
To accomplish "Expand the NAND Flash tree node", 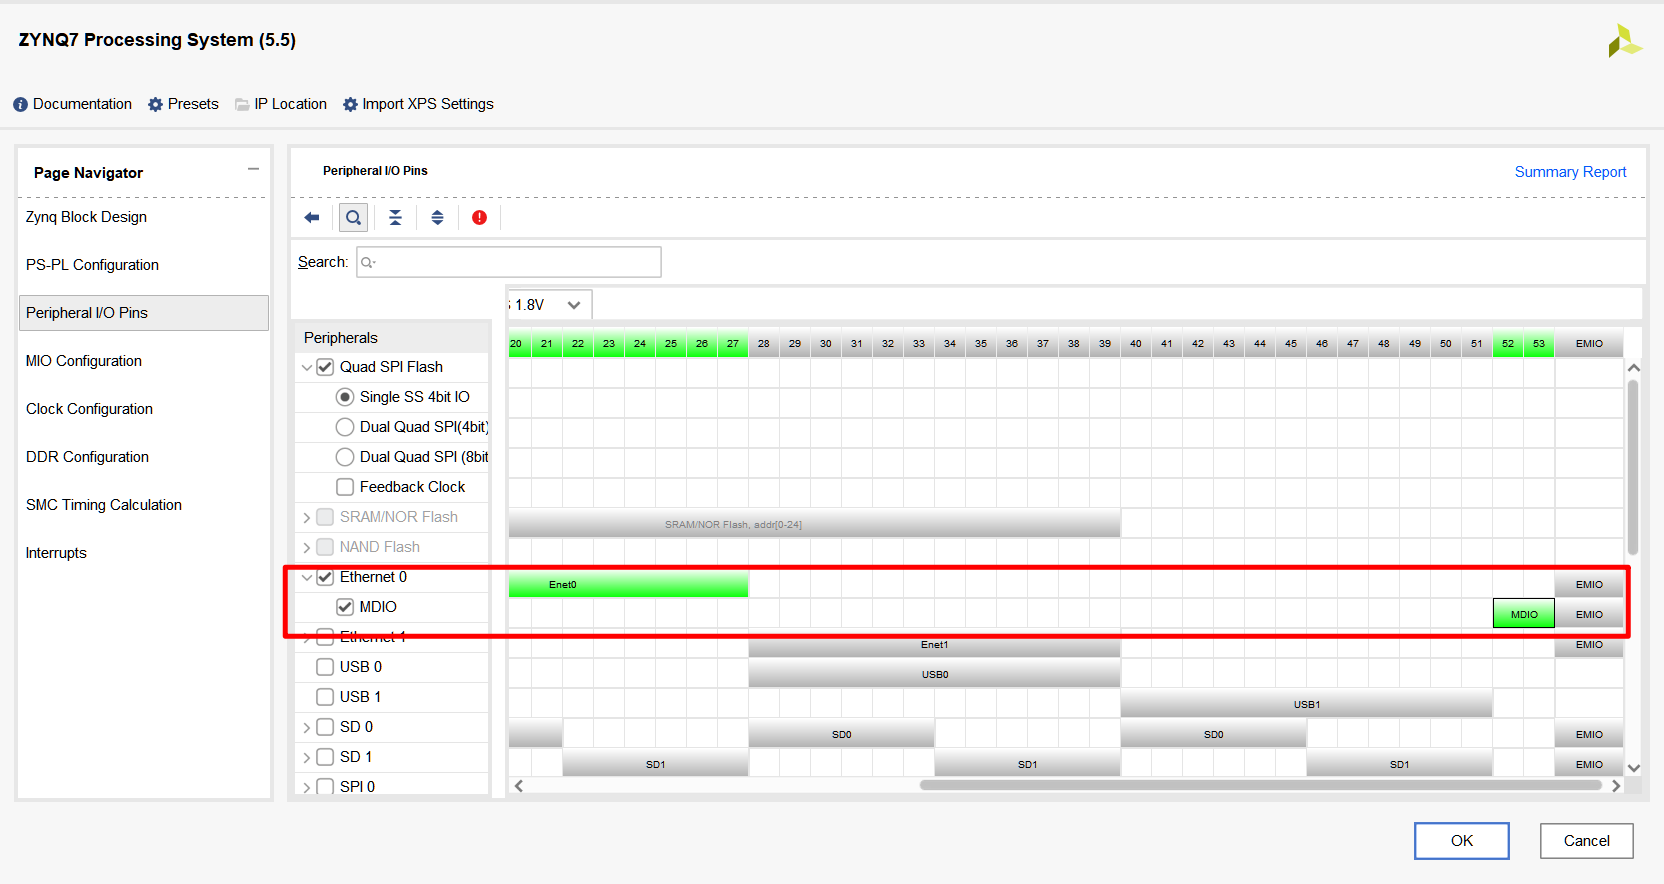I will [x=307, y=548].
